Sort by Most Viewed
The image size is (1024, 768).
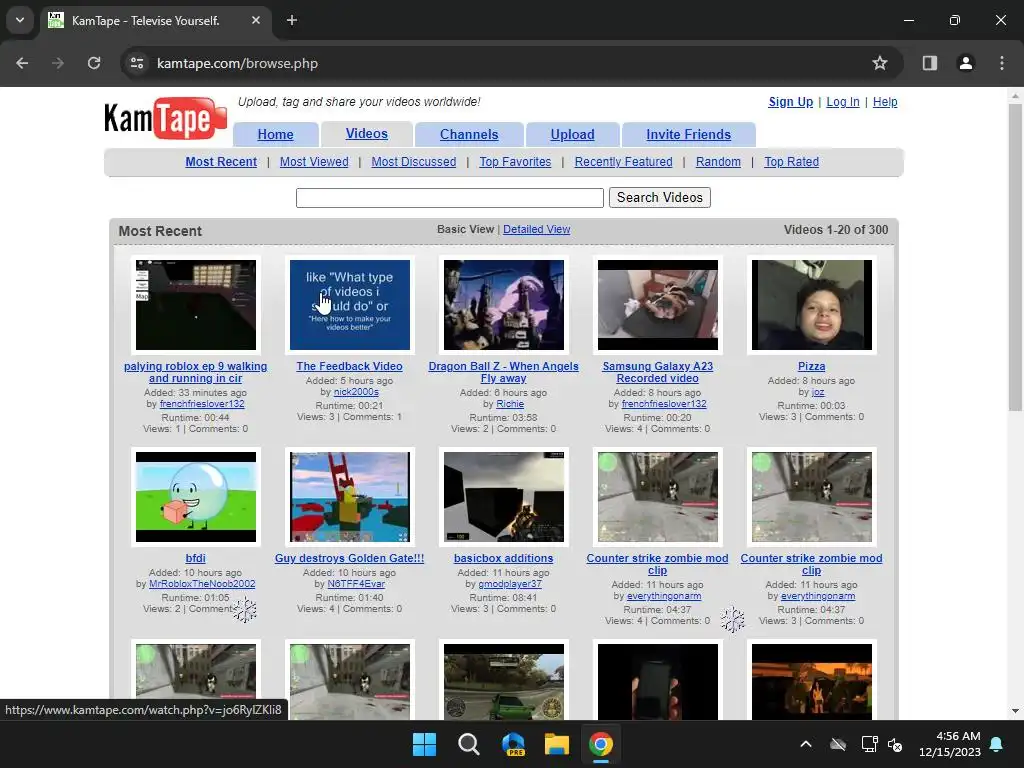(314, 162)
